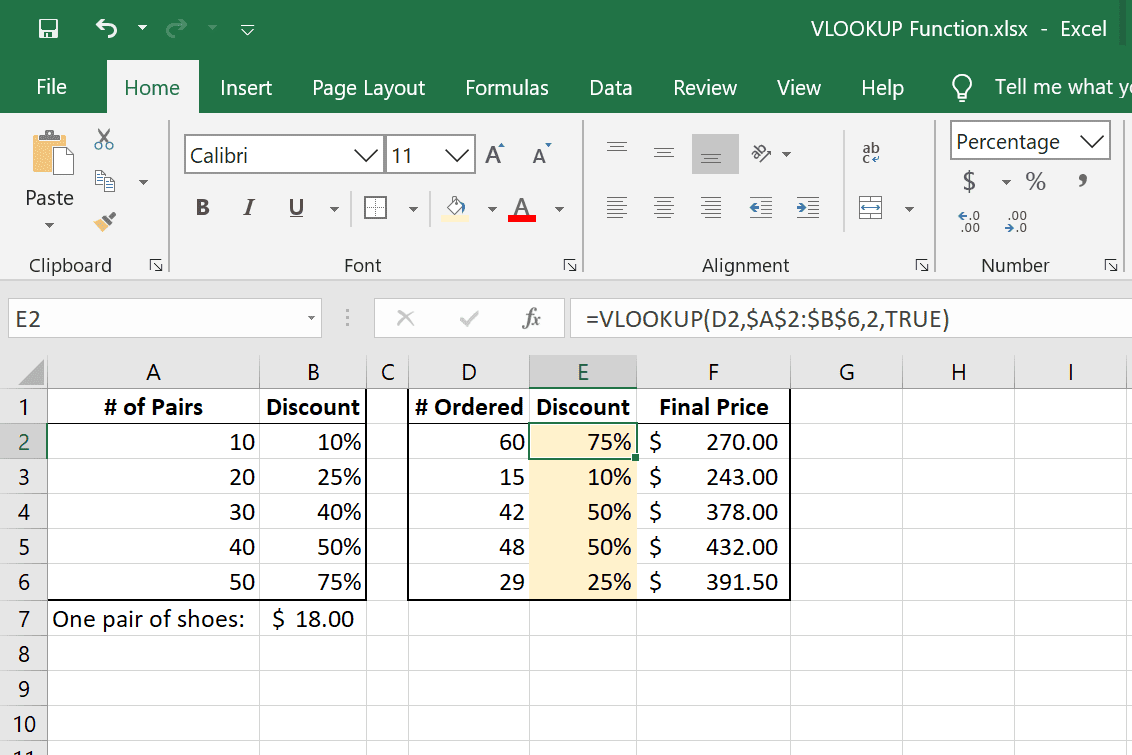Select the Format Painter brush

(x=105, y=221)
